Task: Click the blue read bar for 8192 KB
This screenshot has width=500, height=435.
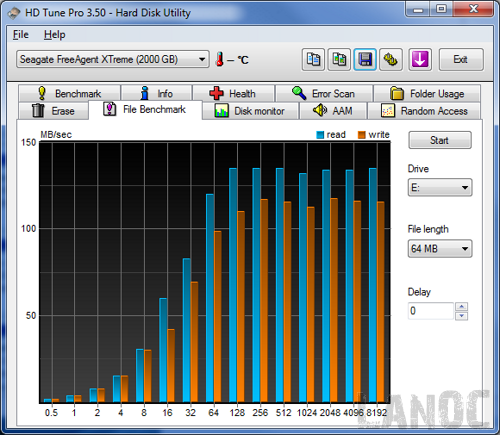Action: [373, 285]
